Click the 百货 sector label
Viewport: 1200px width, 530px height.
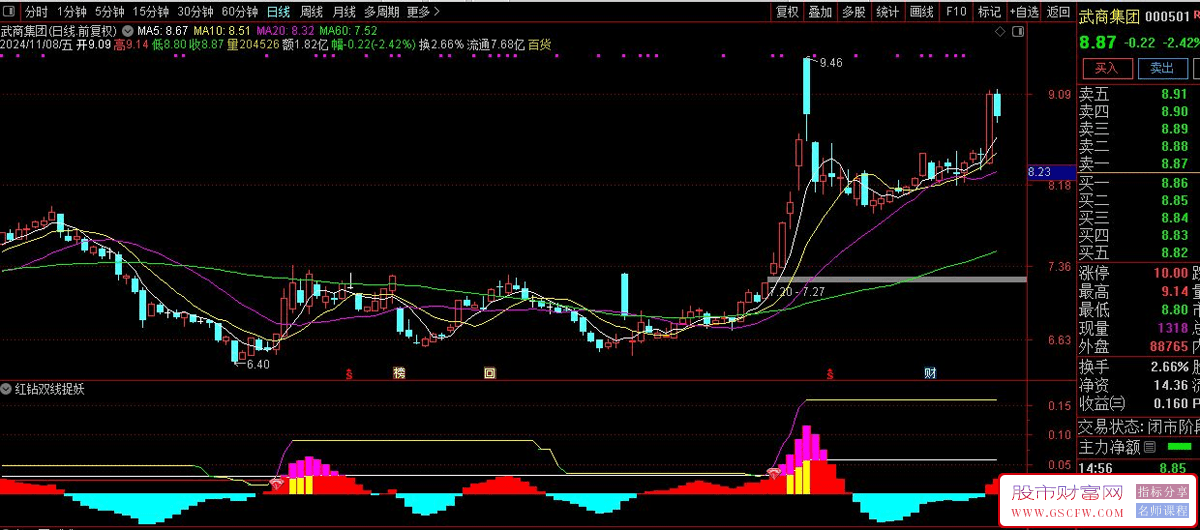pos(539,44)
